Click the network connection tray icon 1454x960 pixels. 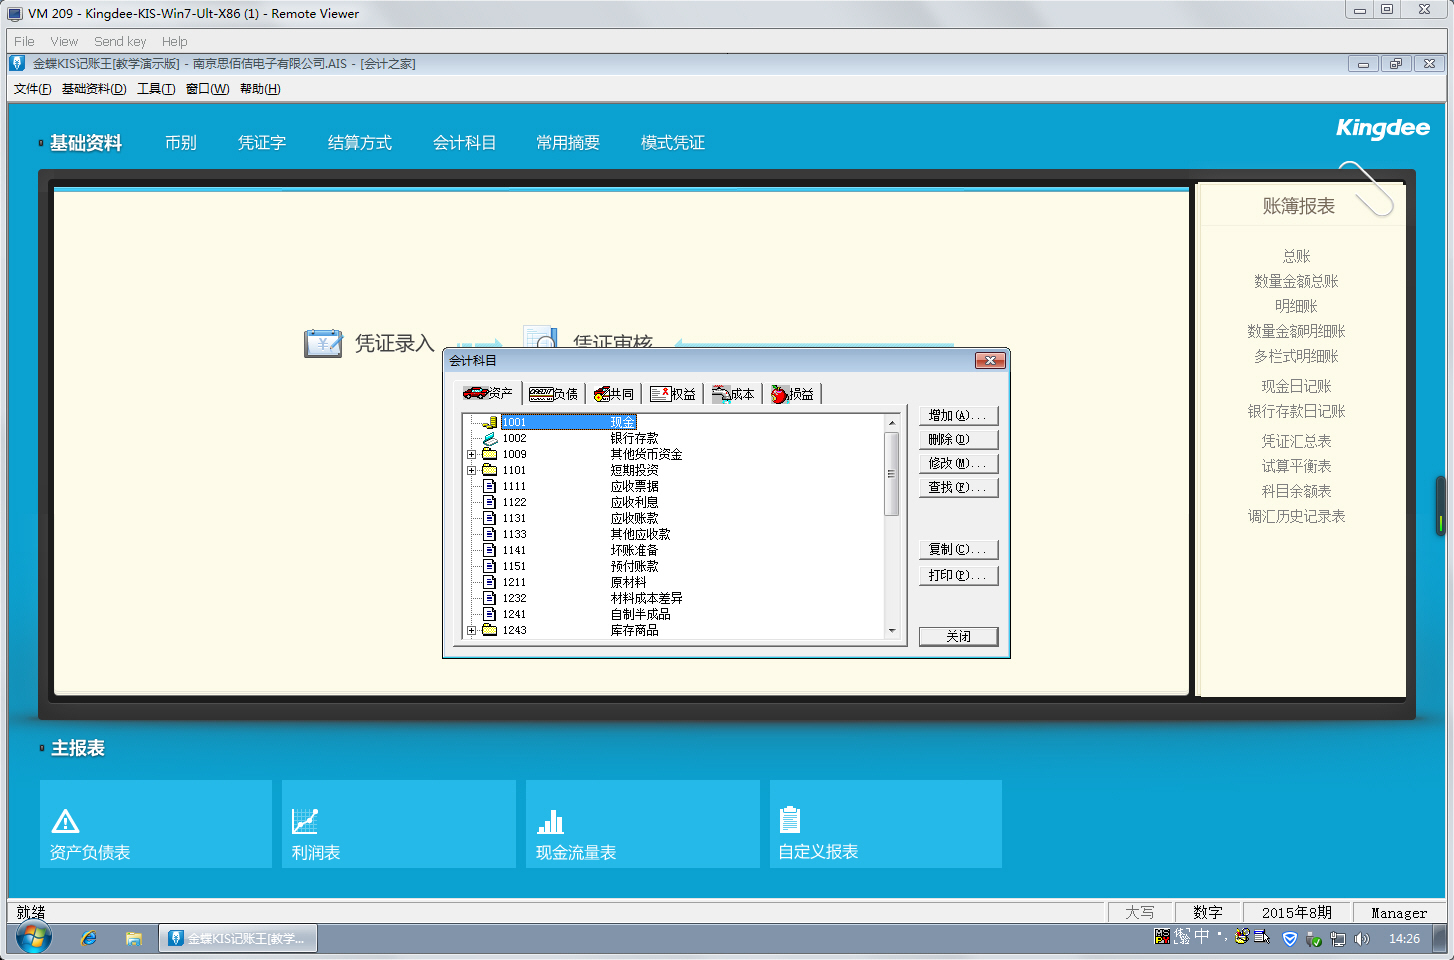click(1338, 938)
